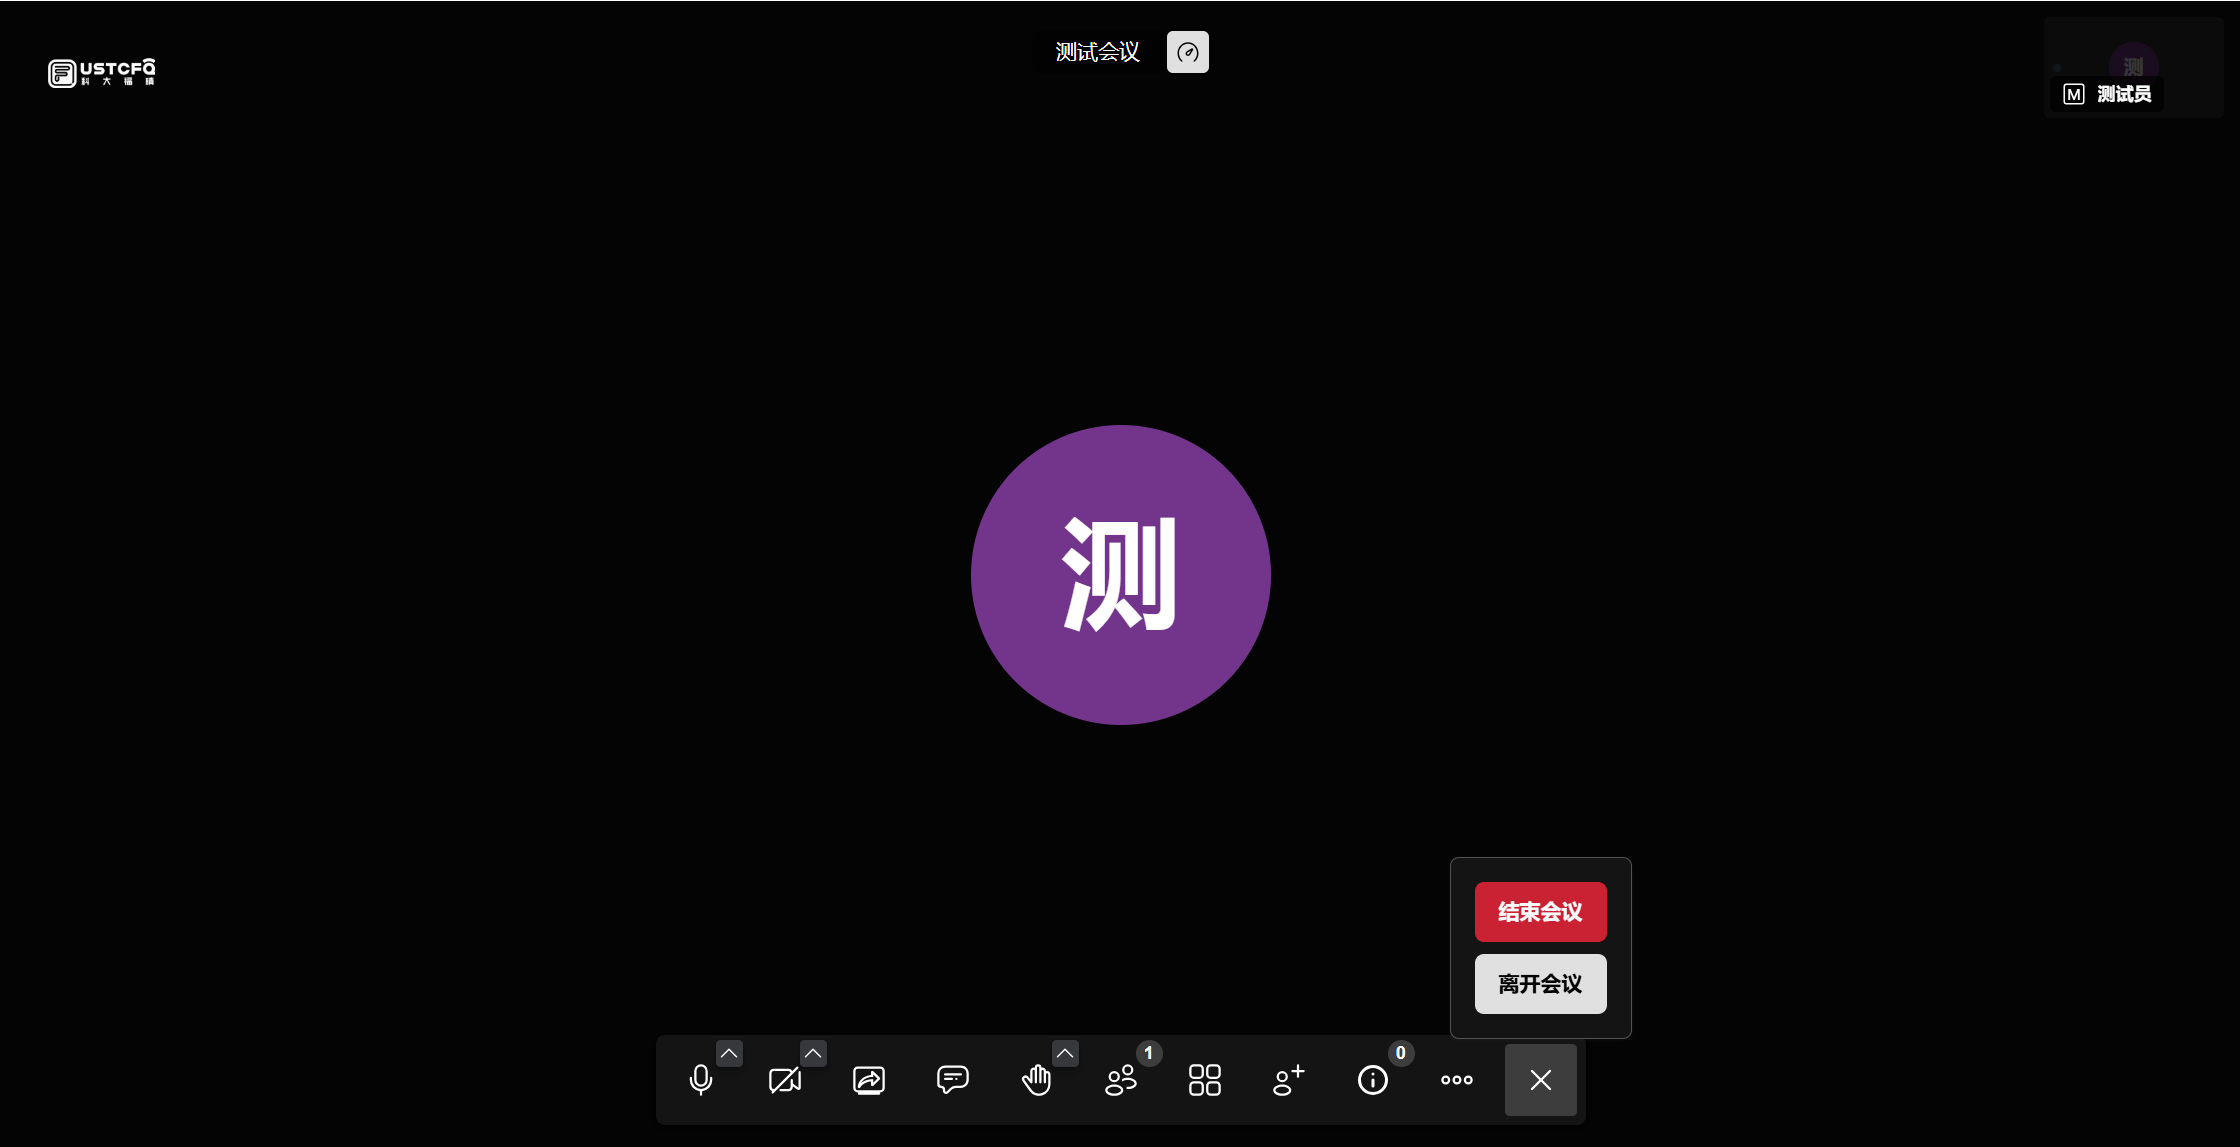Select 离开会议 from the popup menu
The image size is (2240, 1147).
coord(1539,984)
